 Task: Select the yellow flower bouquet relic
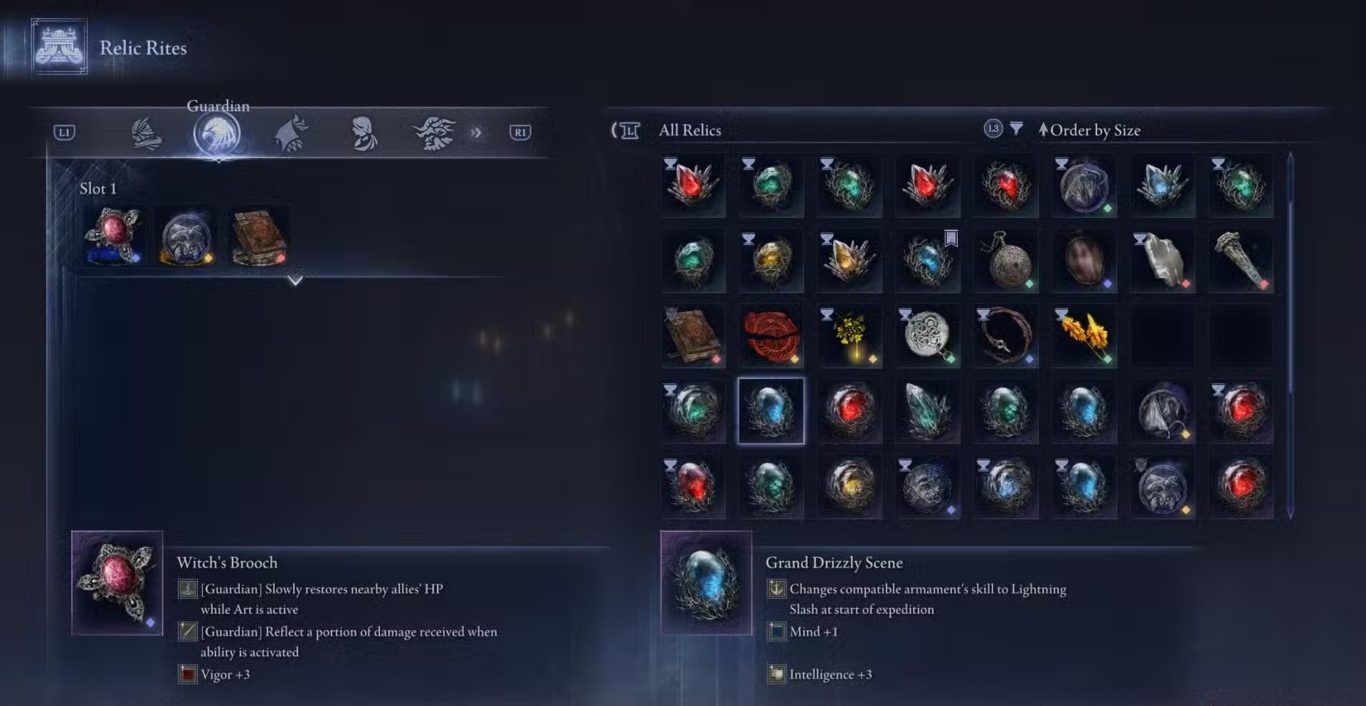point(849,336)
